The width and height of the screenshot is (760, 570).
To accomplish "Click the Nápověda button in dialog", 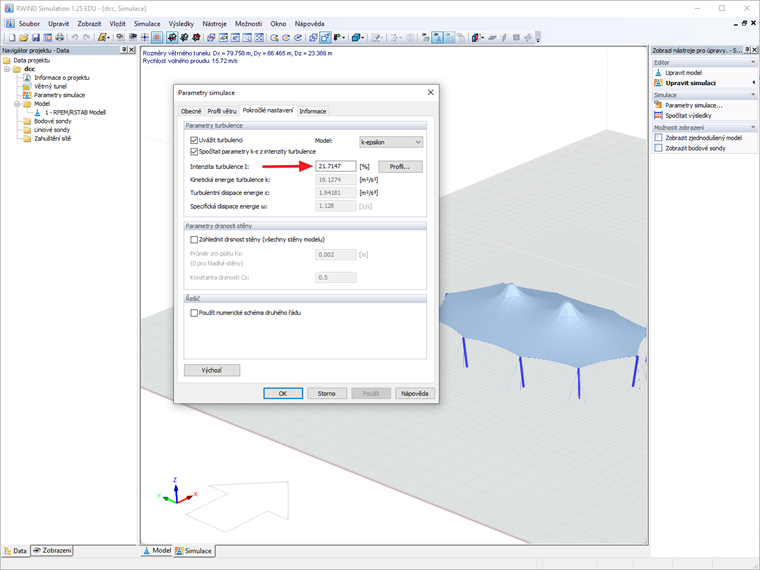I will (415, 394).
